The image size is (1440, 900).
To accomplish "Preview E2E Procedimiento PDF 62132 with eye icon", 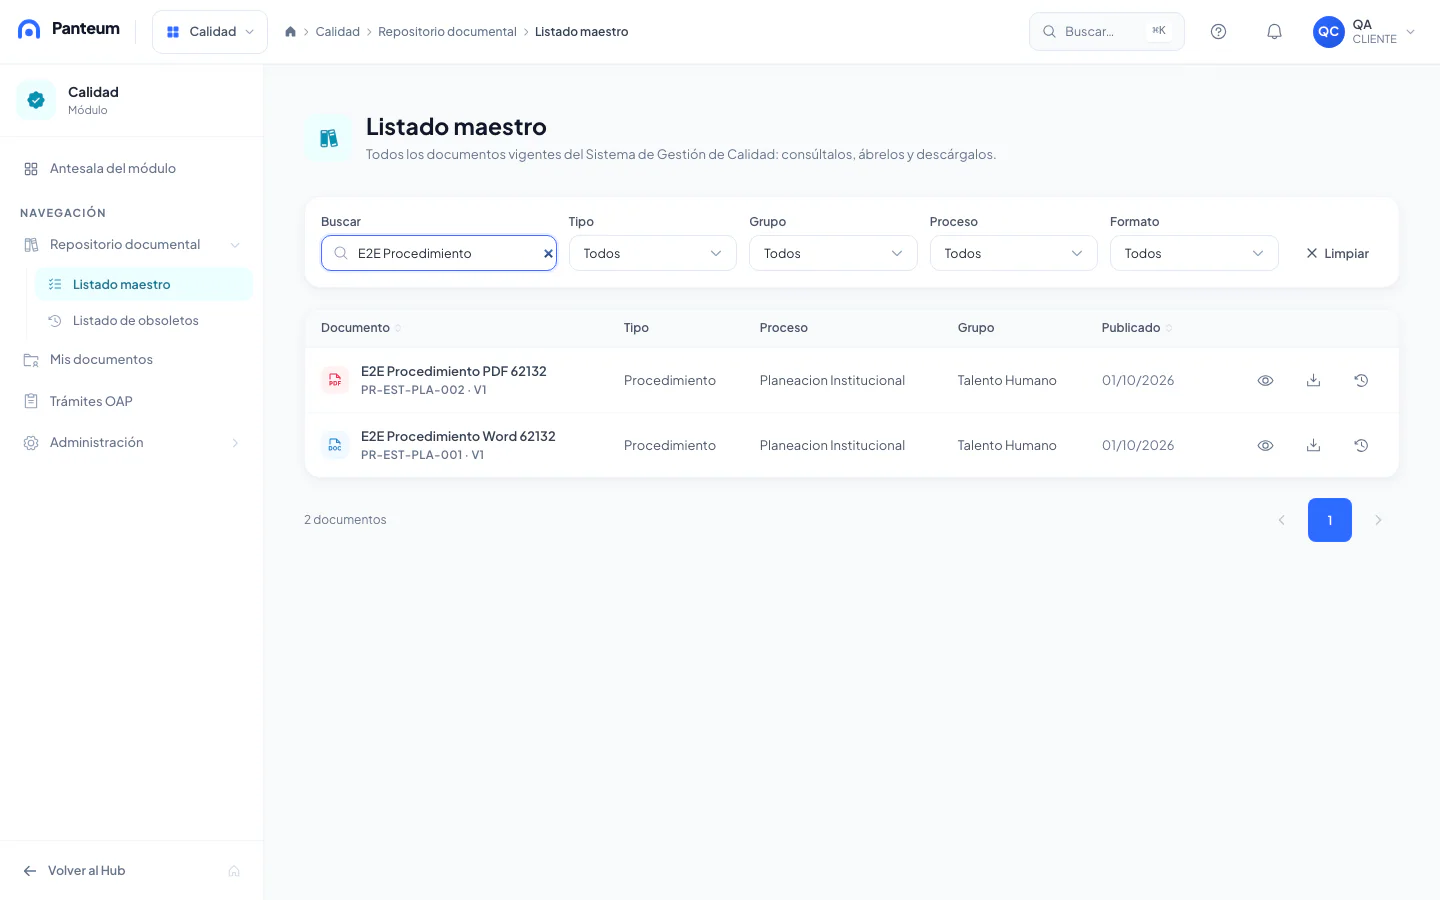I will pyautogui.click(x=1265, y=380).
